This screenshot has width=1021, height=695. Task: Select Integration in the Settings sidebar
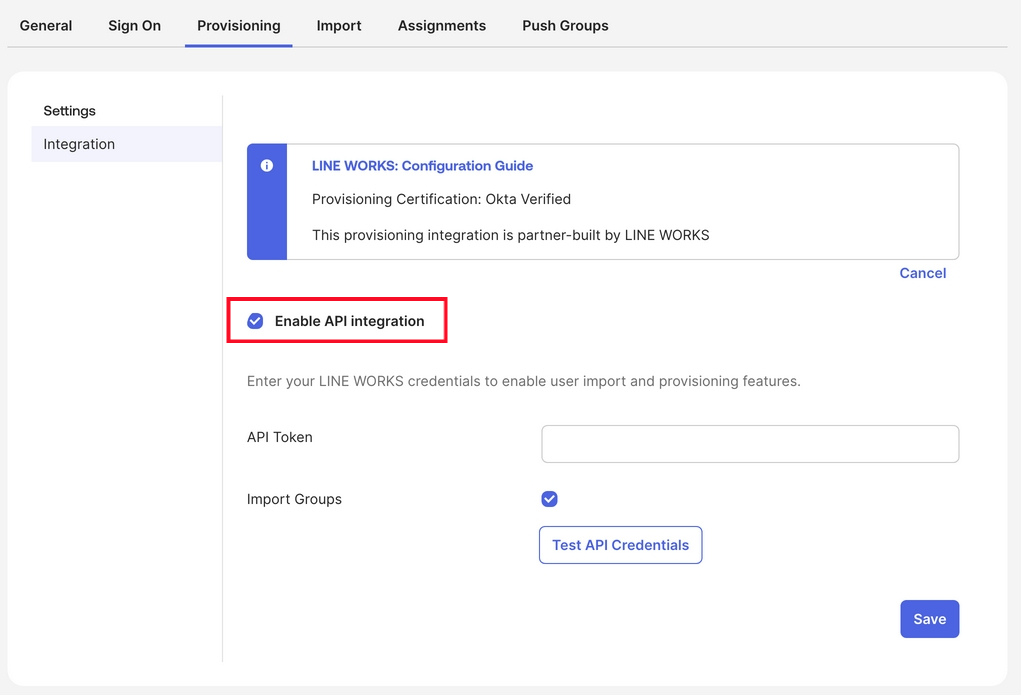click(x=126, y=144)
